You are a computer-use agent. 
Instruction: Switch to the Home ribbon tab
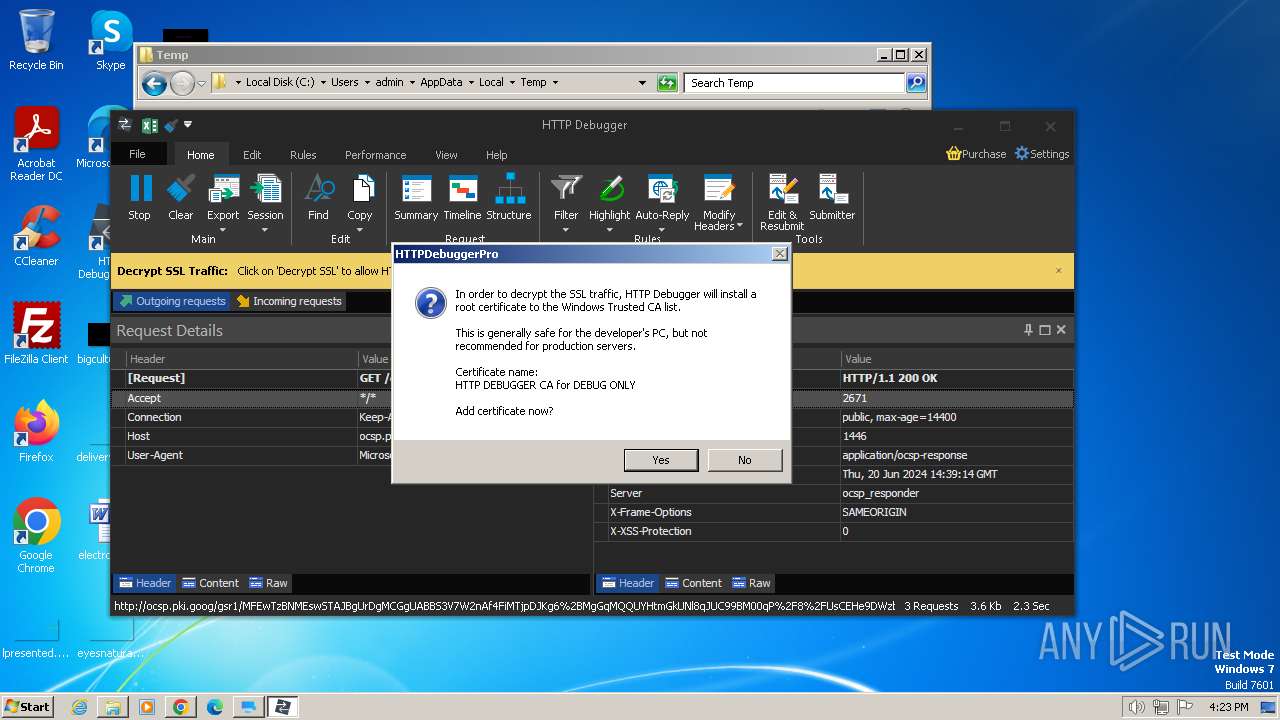coord(201,155)
